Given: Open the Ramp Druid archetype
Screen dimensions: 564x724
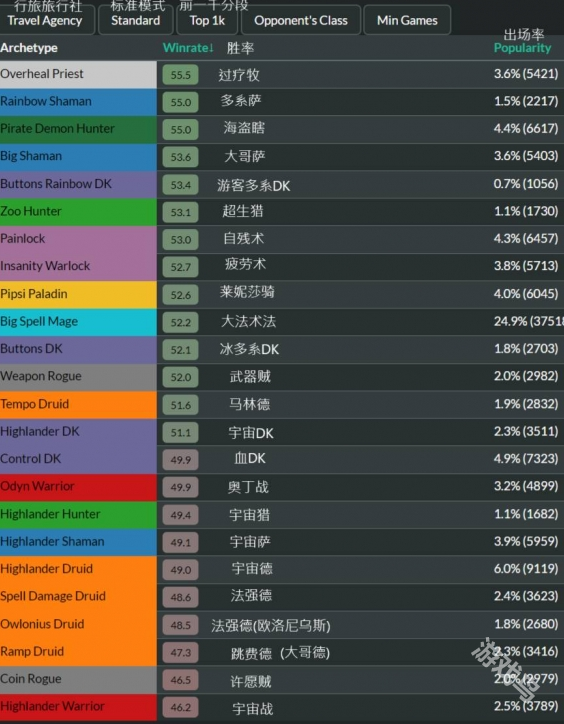Looking at the screenshot, I should [x=78, y=652].
